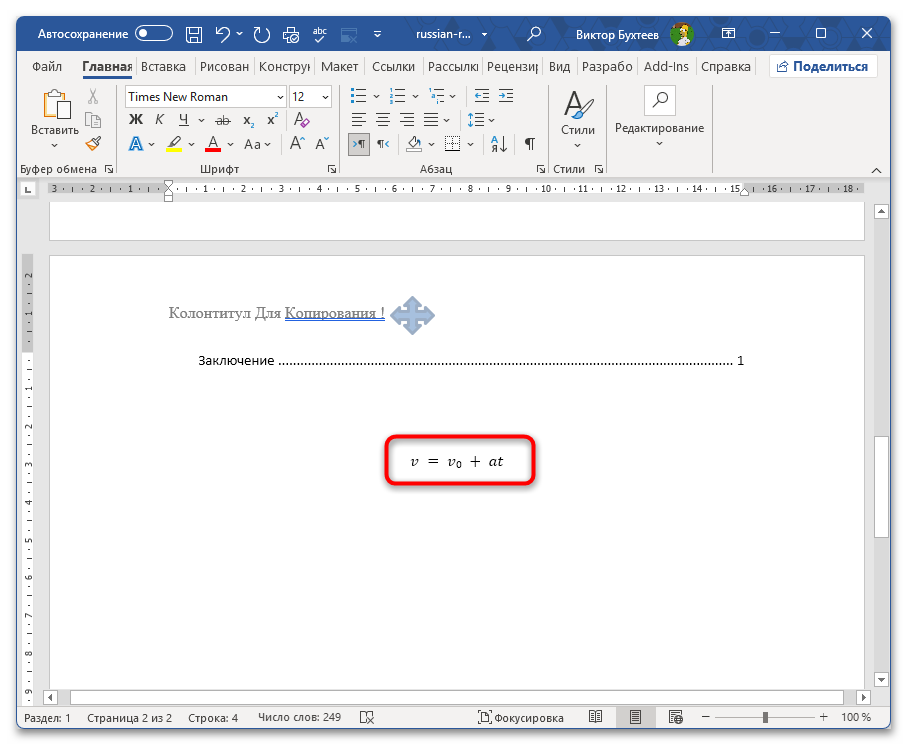The width and height of the screenshot is (907, 745).
Task: Switch to the Макет tab
Action: click(340, 67)
